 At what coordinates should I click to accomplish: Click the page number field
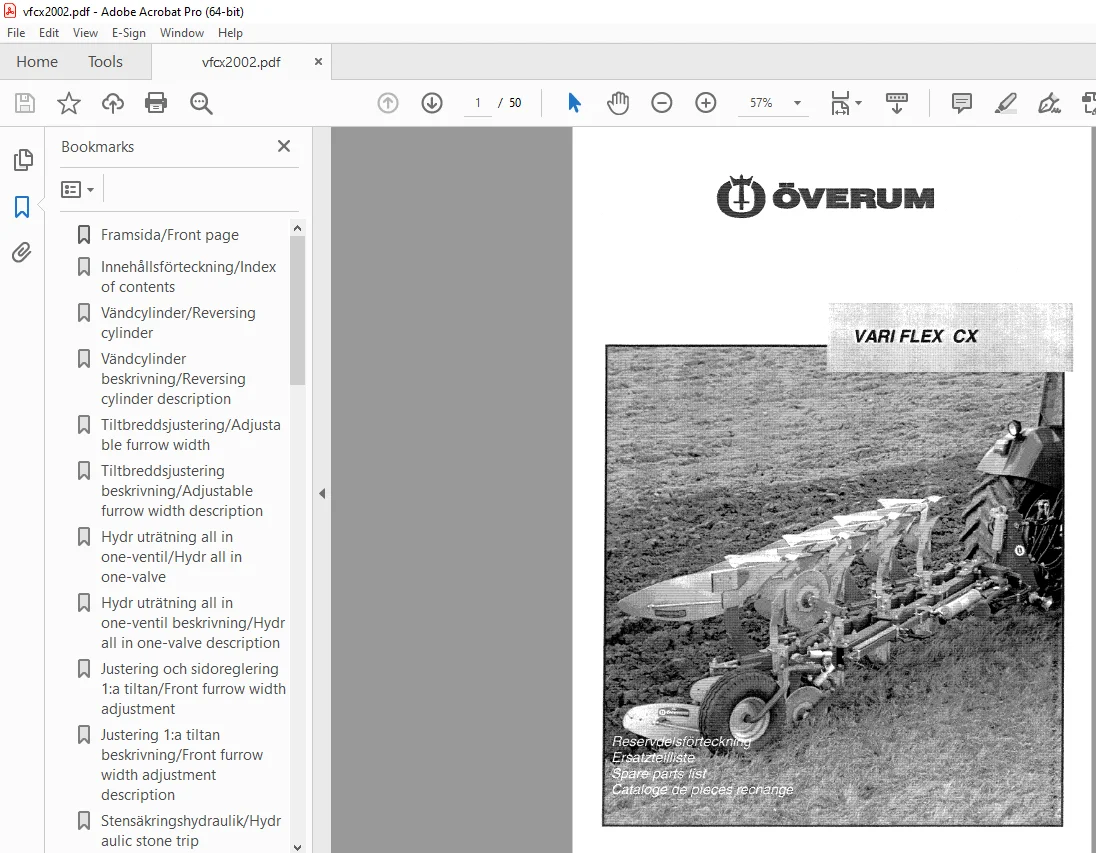(x=478, y=103)
